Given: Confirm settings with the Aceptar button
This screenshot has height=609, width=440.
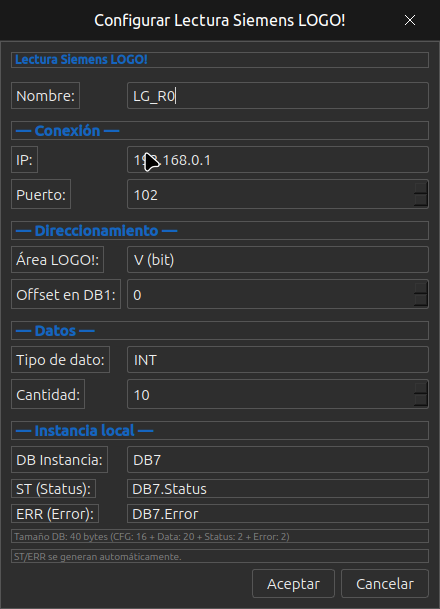Looking at the screenshot, I should 293,584.
